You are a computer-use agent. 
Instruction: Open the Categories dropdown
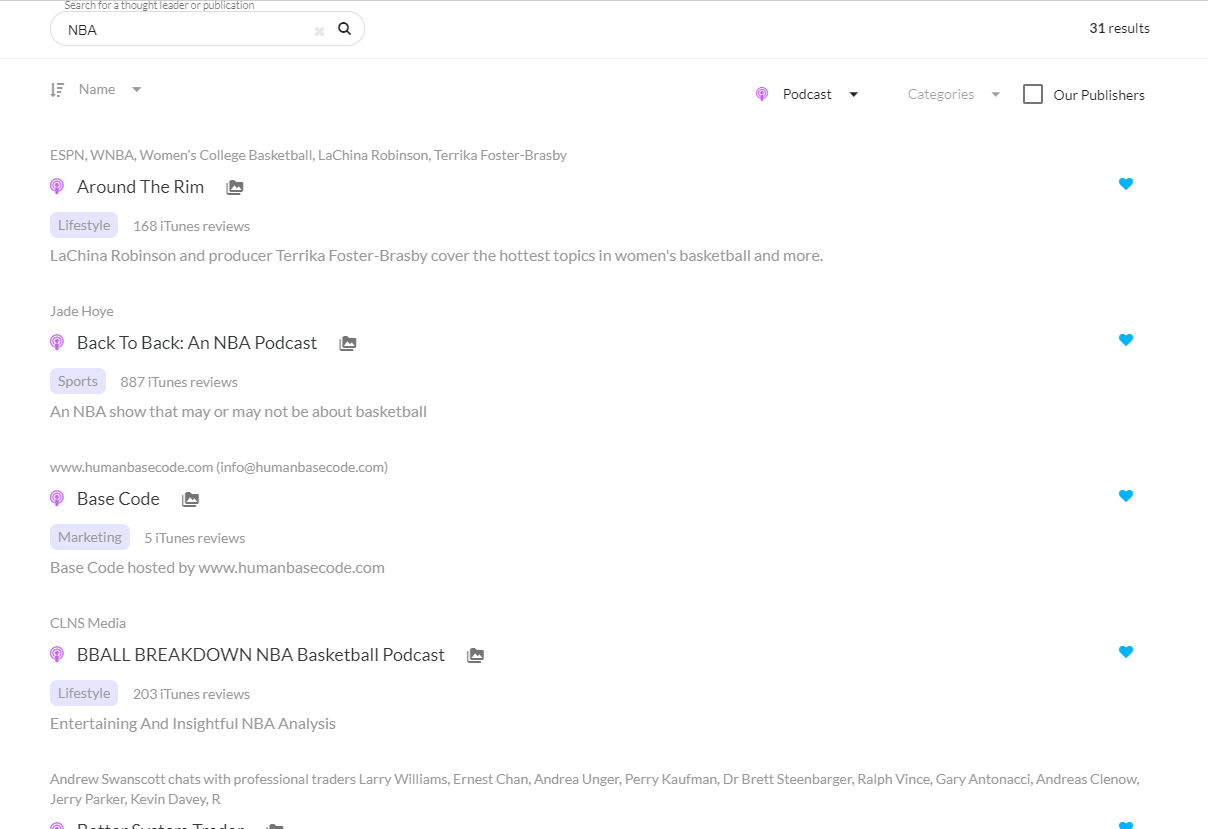(954, 94)
